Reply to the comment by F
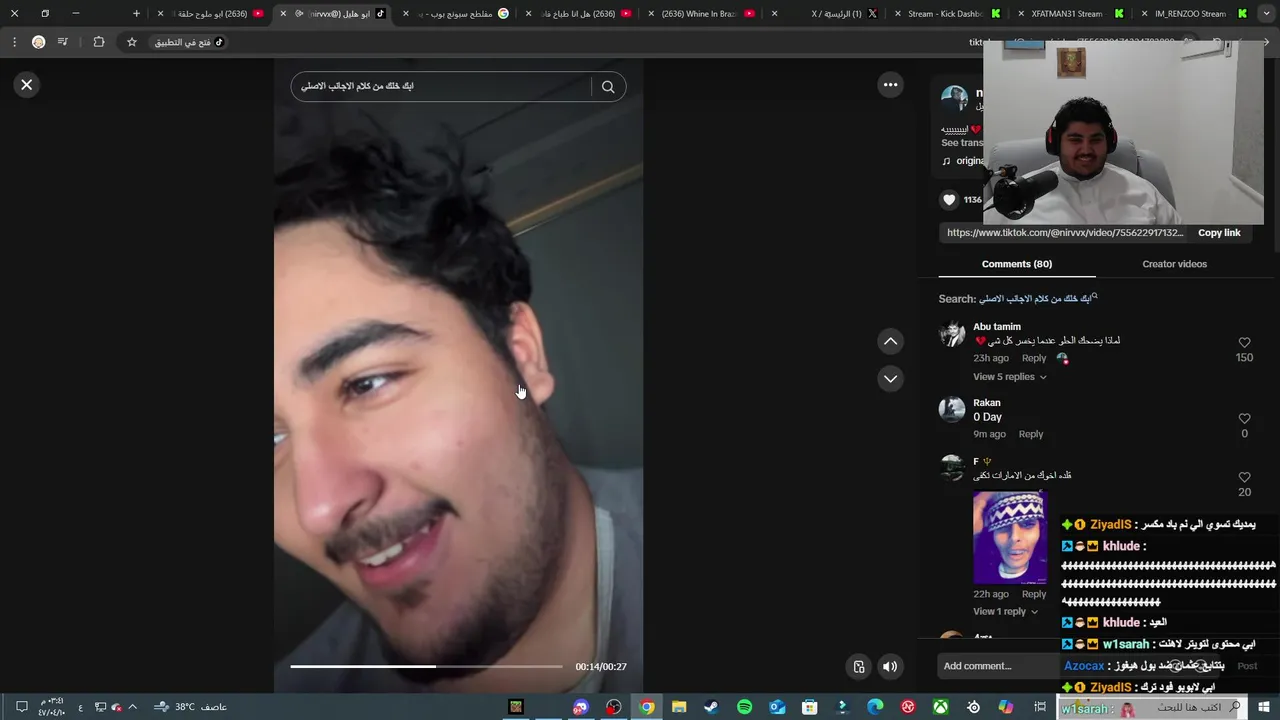The height and width of the screenshot is (720, 1280). point(1033,594)
